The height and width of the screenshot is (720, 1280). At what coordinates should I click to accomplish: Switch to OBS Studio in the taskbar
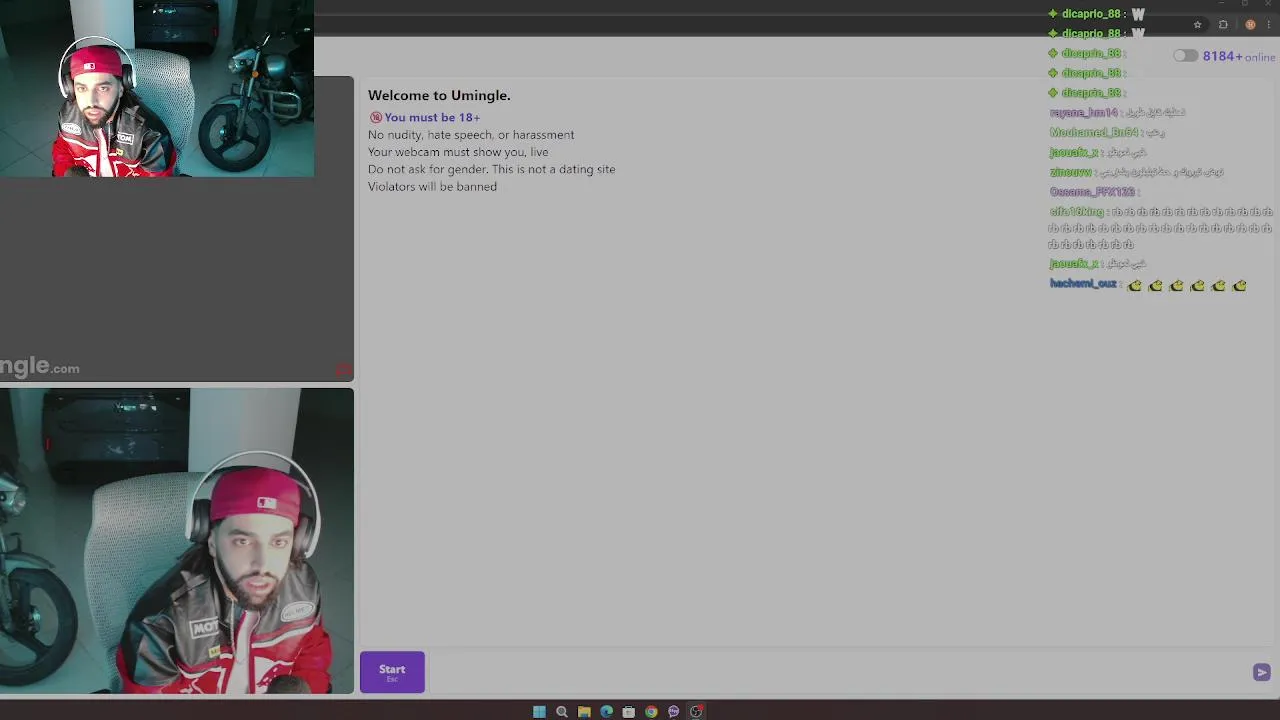696,712
